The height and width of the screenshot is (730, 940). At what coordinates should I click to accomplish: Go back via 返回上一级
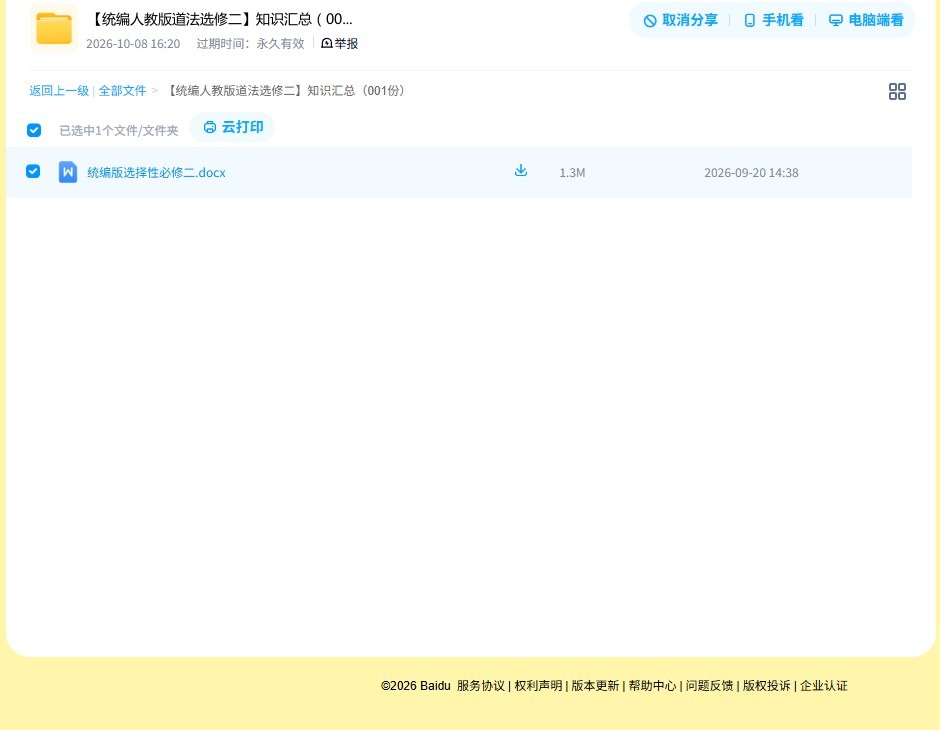click(59, 91)
